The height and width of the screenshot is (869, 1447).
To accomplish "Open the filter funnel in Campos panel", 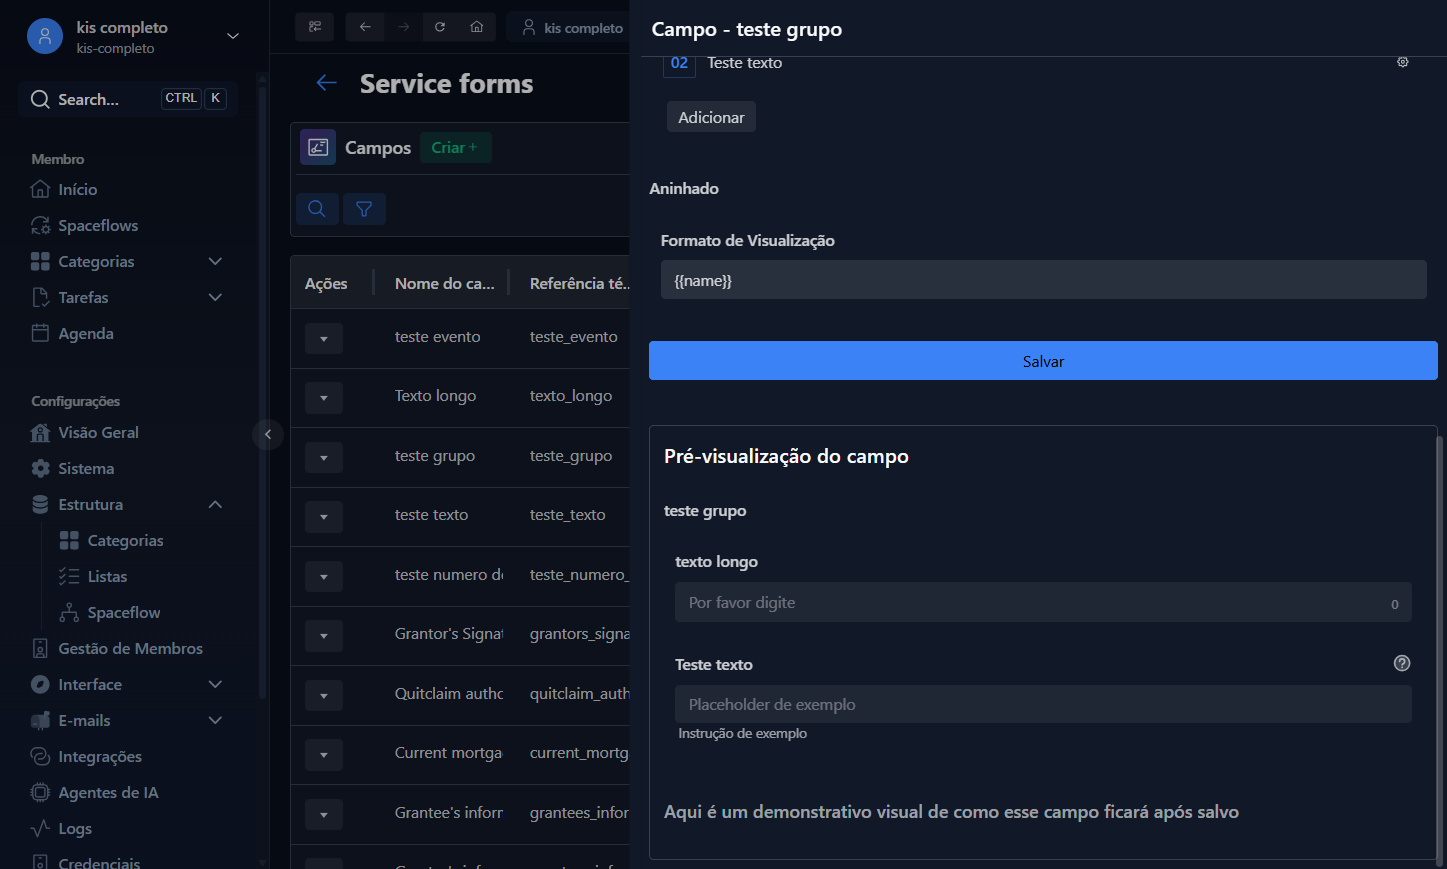I will pos(364,209).
